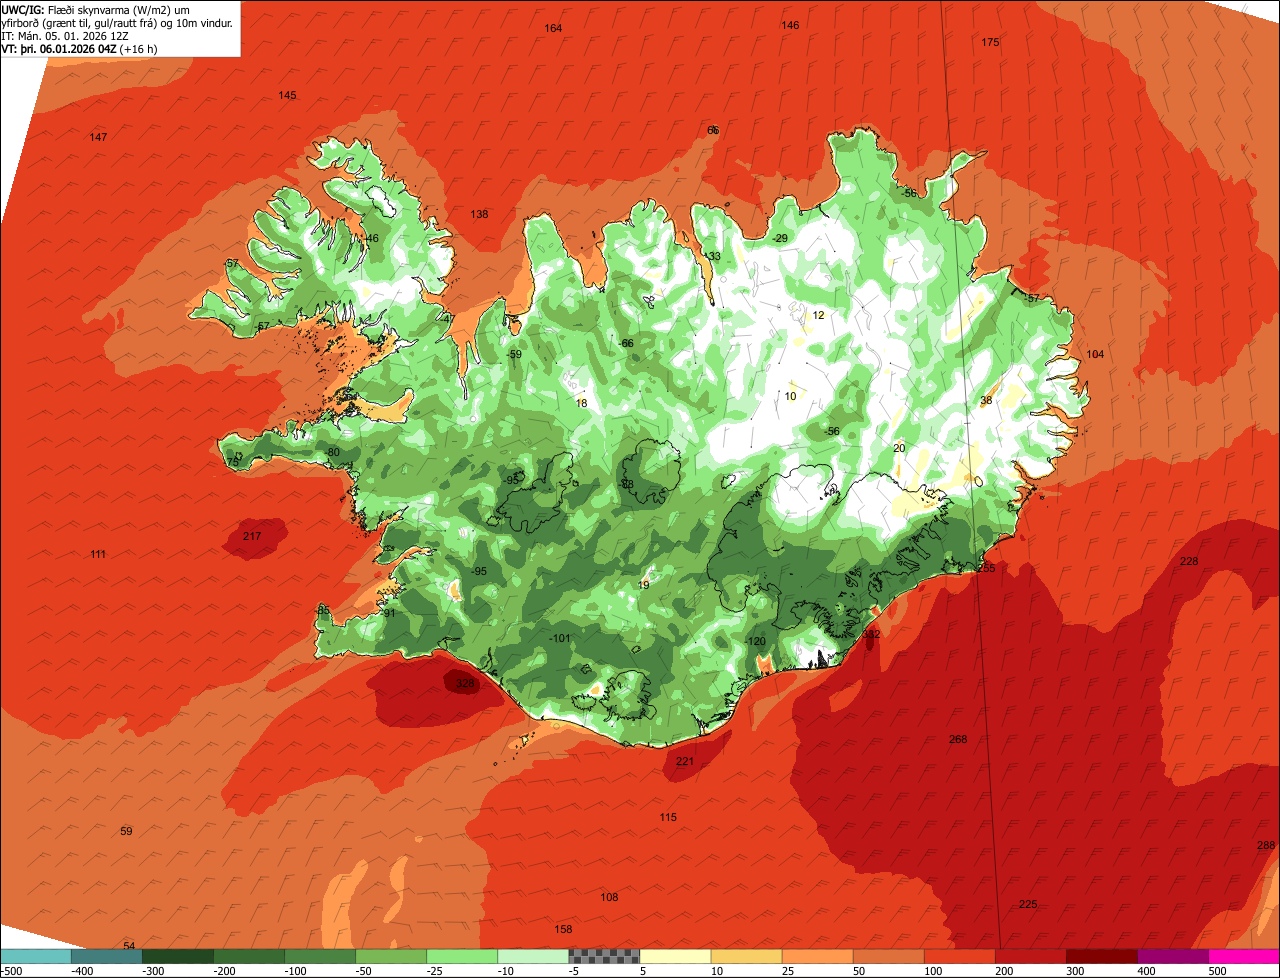Click the light teal legend swatch between -500 and -400

click(x=36, y=956)
